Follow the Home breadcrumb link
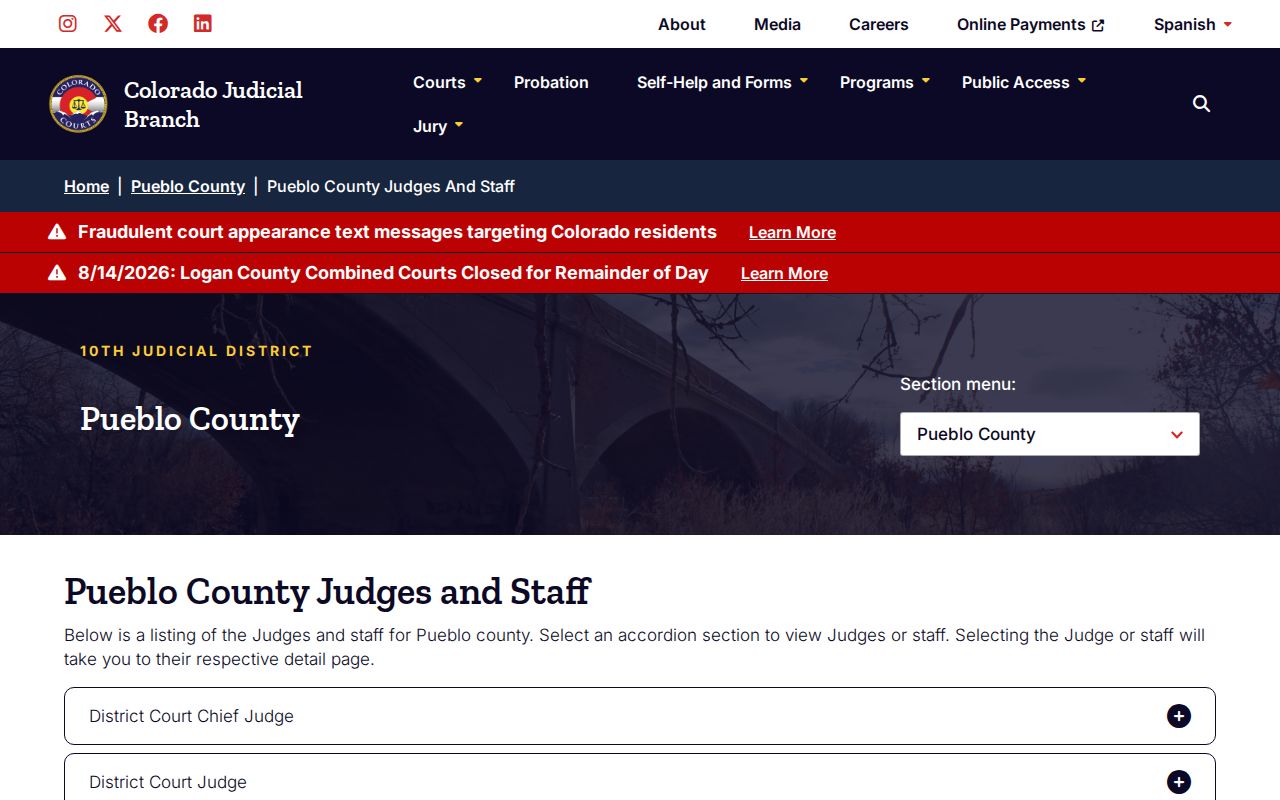 [x=86, y=186]
